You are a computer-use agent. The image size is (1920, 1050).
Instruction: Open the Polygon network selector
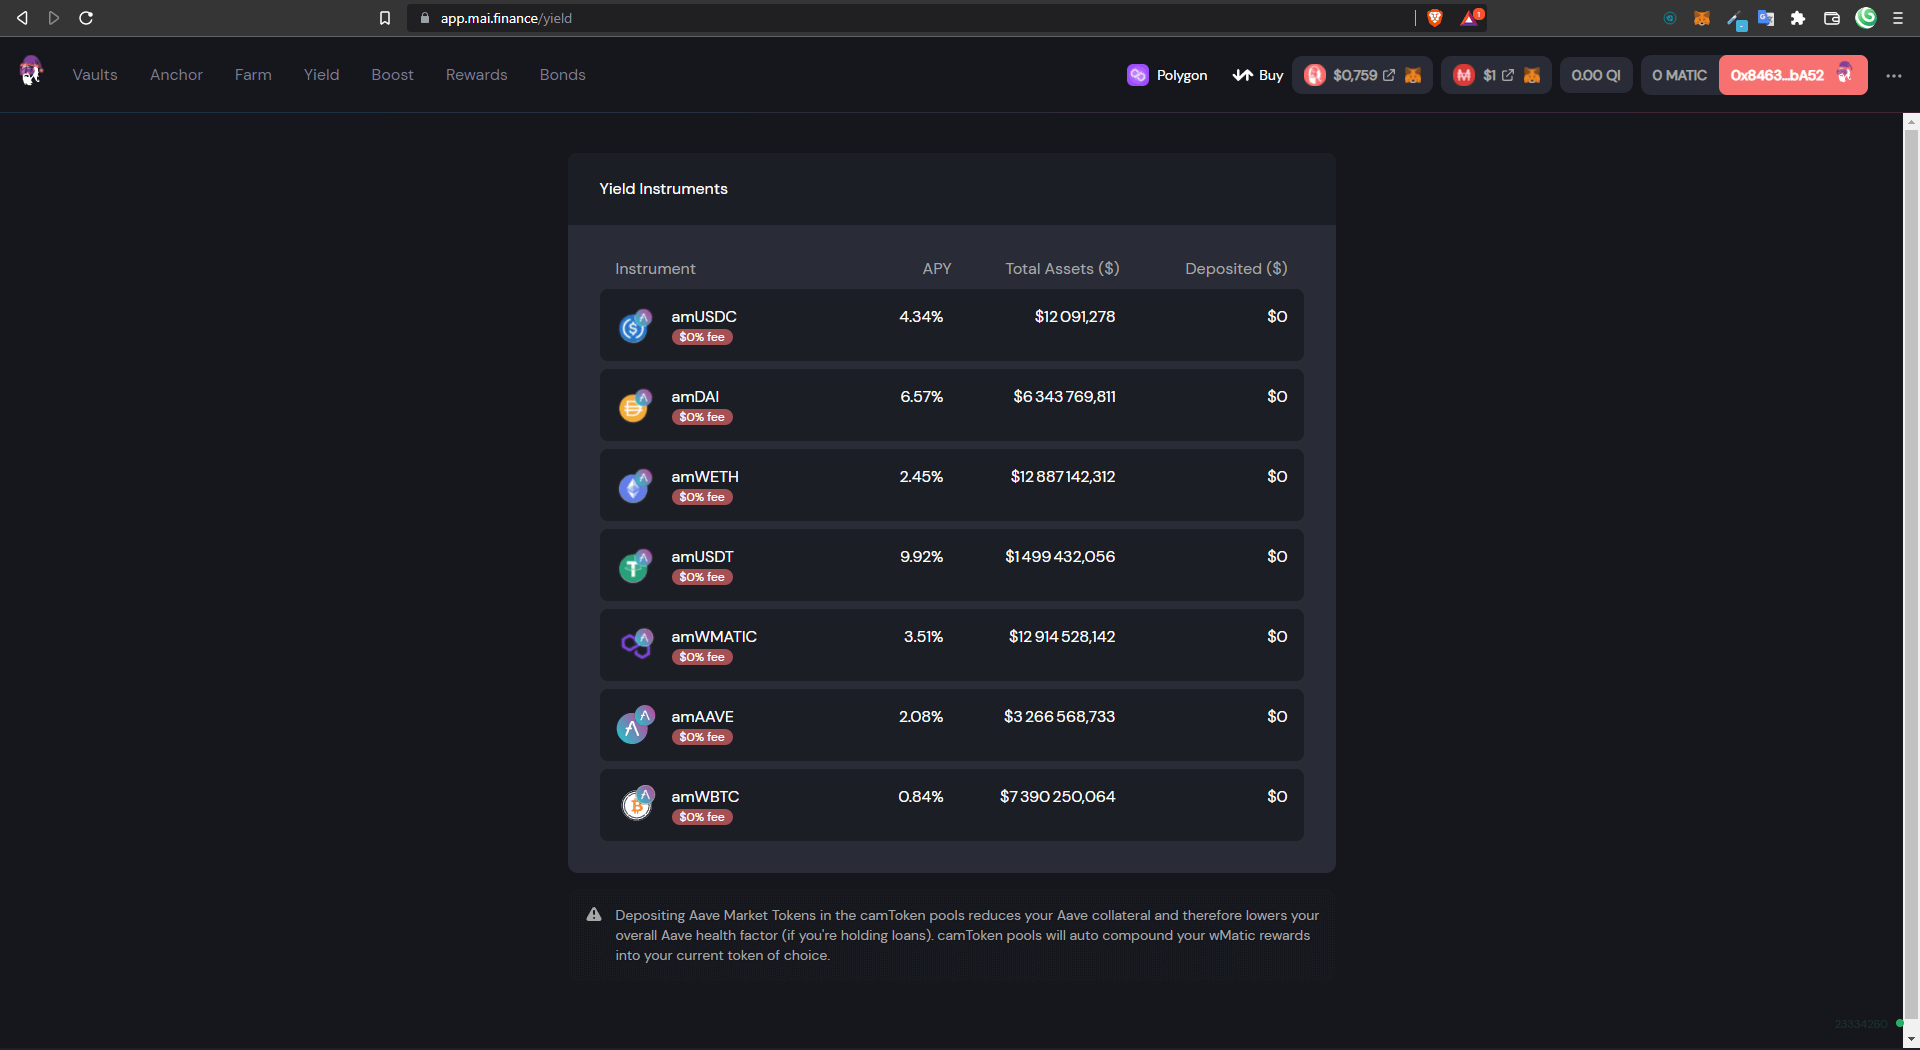click(x=1167, y=75)
